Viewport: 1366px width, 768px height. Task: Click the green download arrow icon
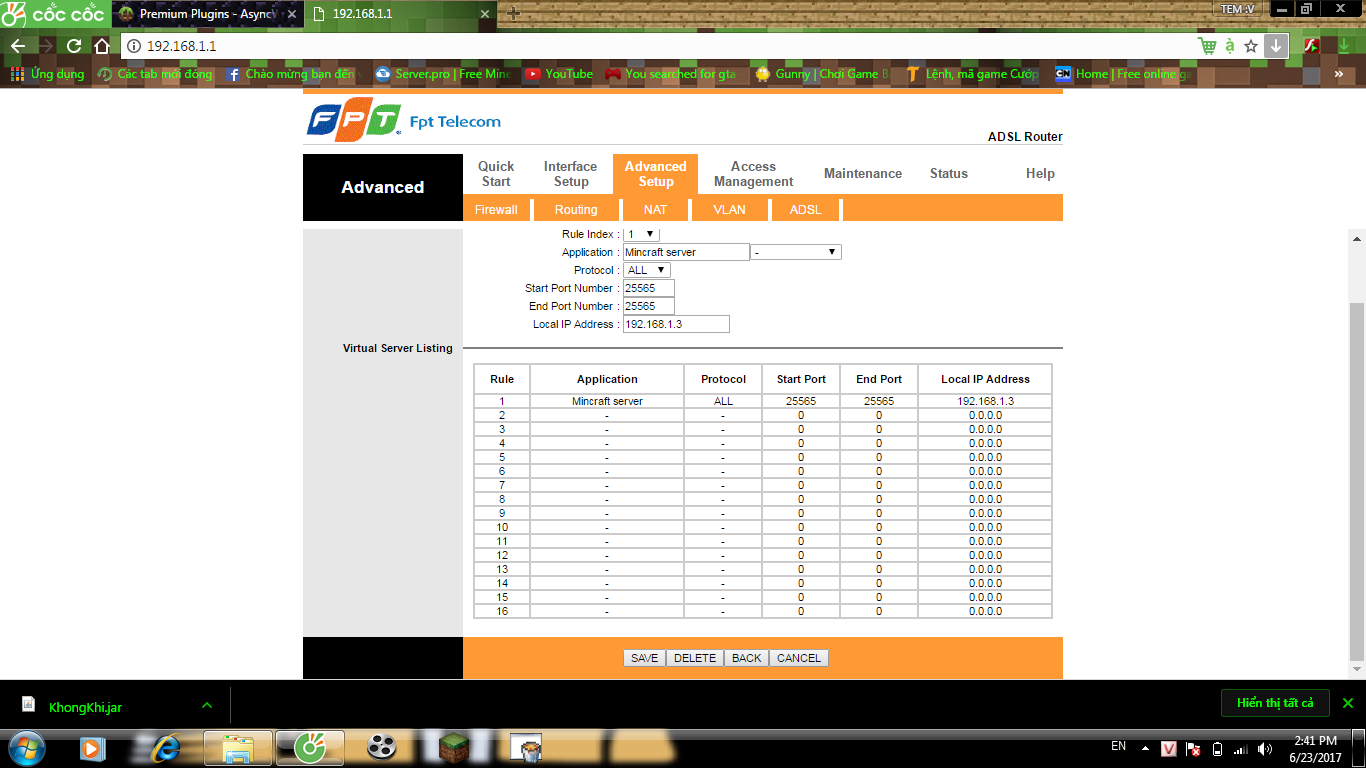click(1343, 46)
